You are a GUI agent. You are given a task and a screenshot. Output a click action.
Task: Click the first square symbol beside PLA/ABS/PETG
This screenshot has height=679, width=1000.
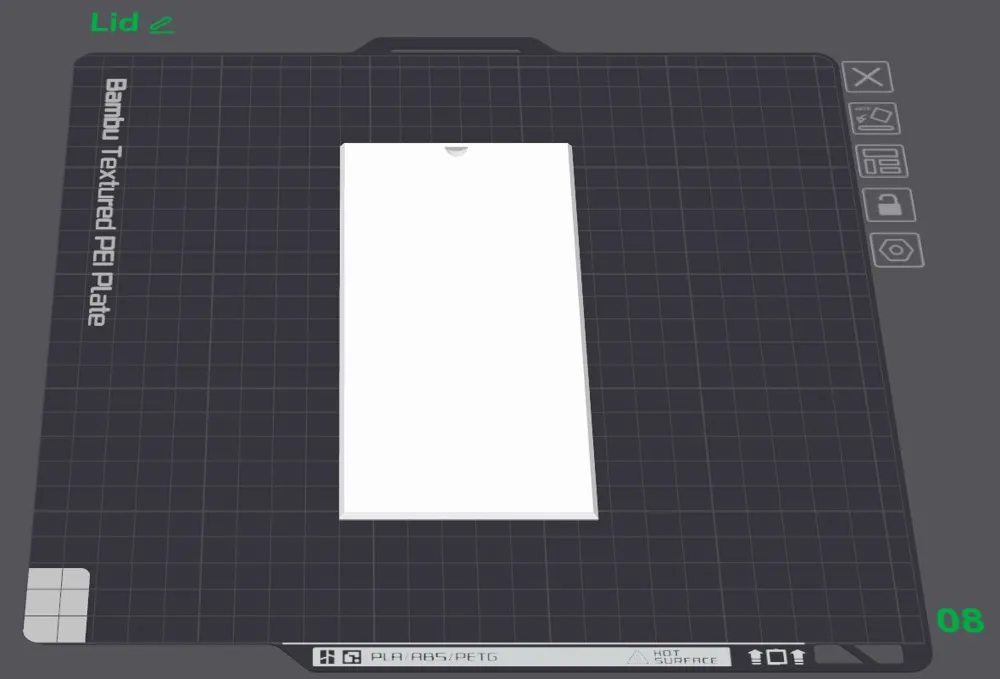tap(327, 657)
